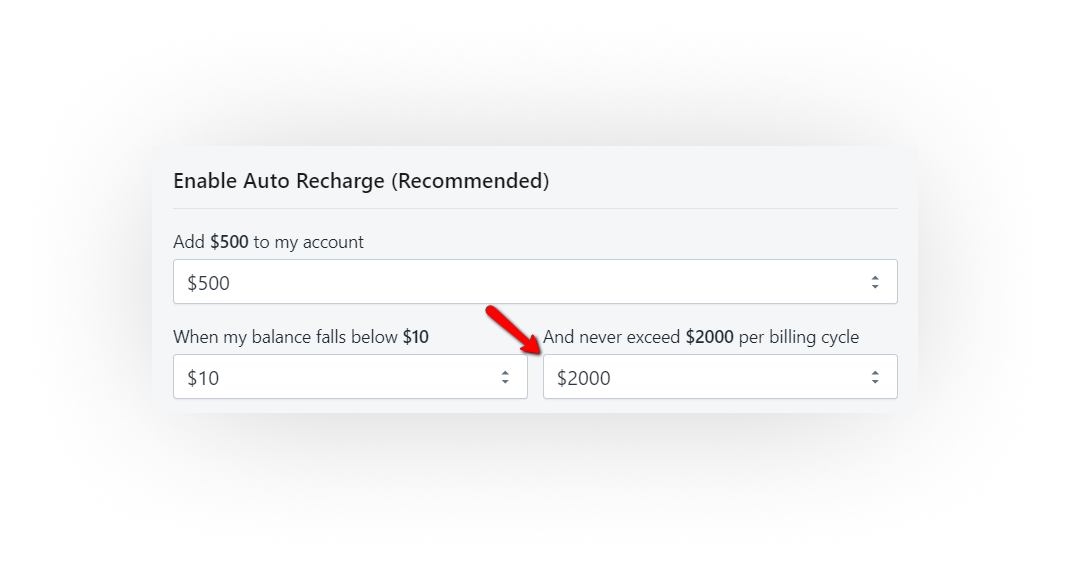Click the 'And never exceed' label text

[612, 337]
